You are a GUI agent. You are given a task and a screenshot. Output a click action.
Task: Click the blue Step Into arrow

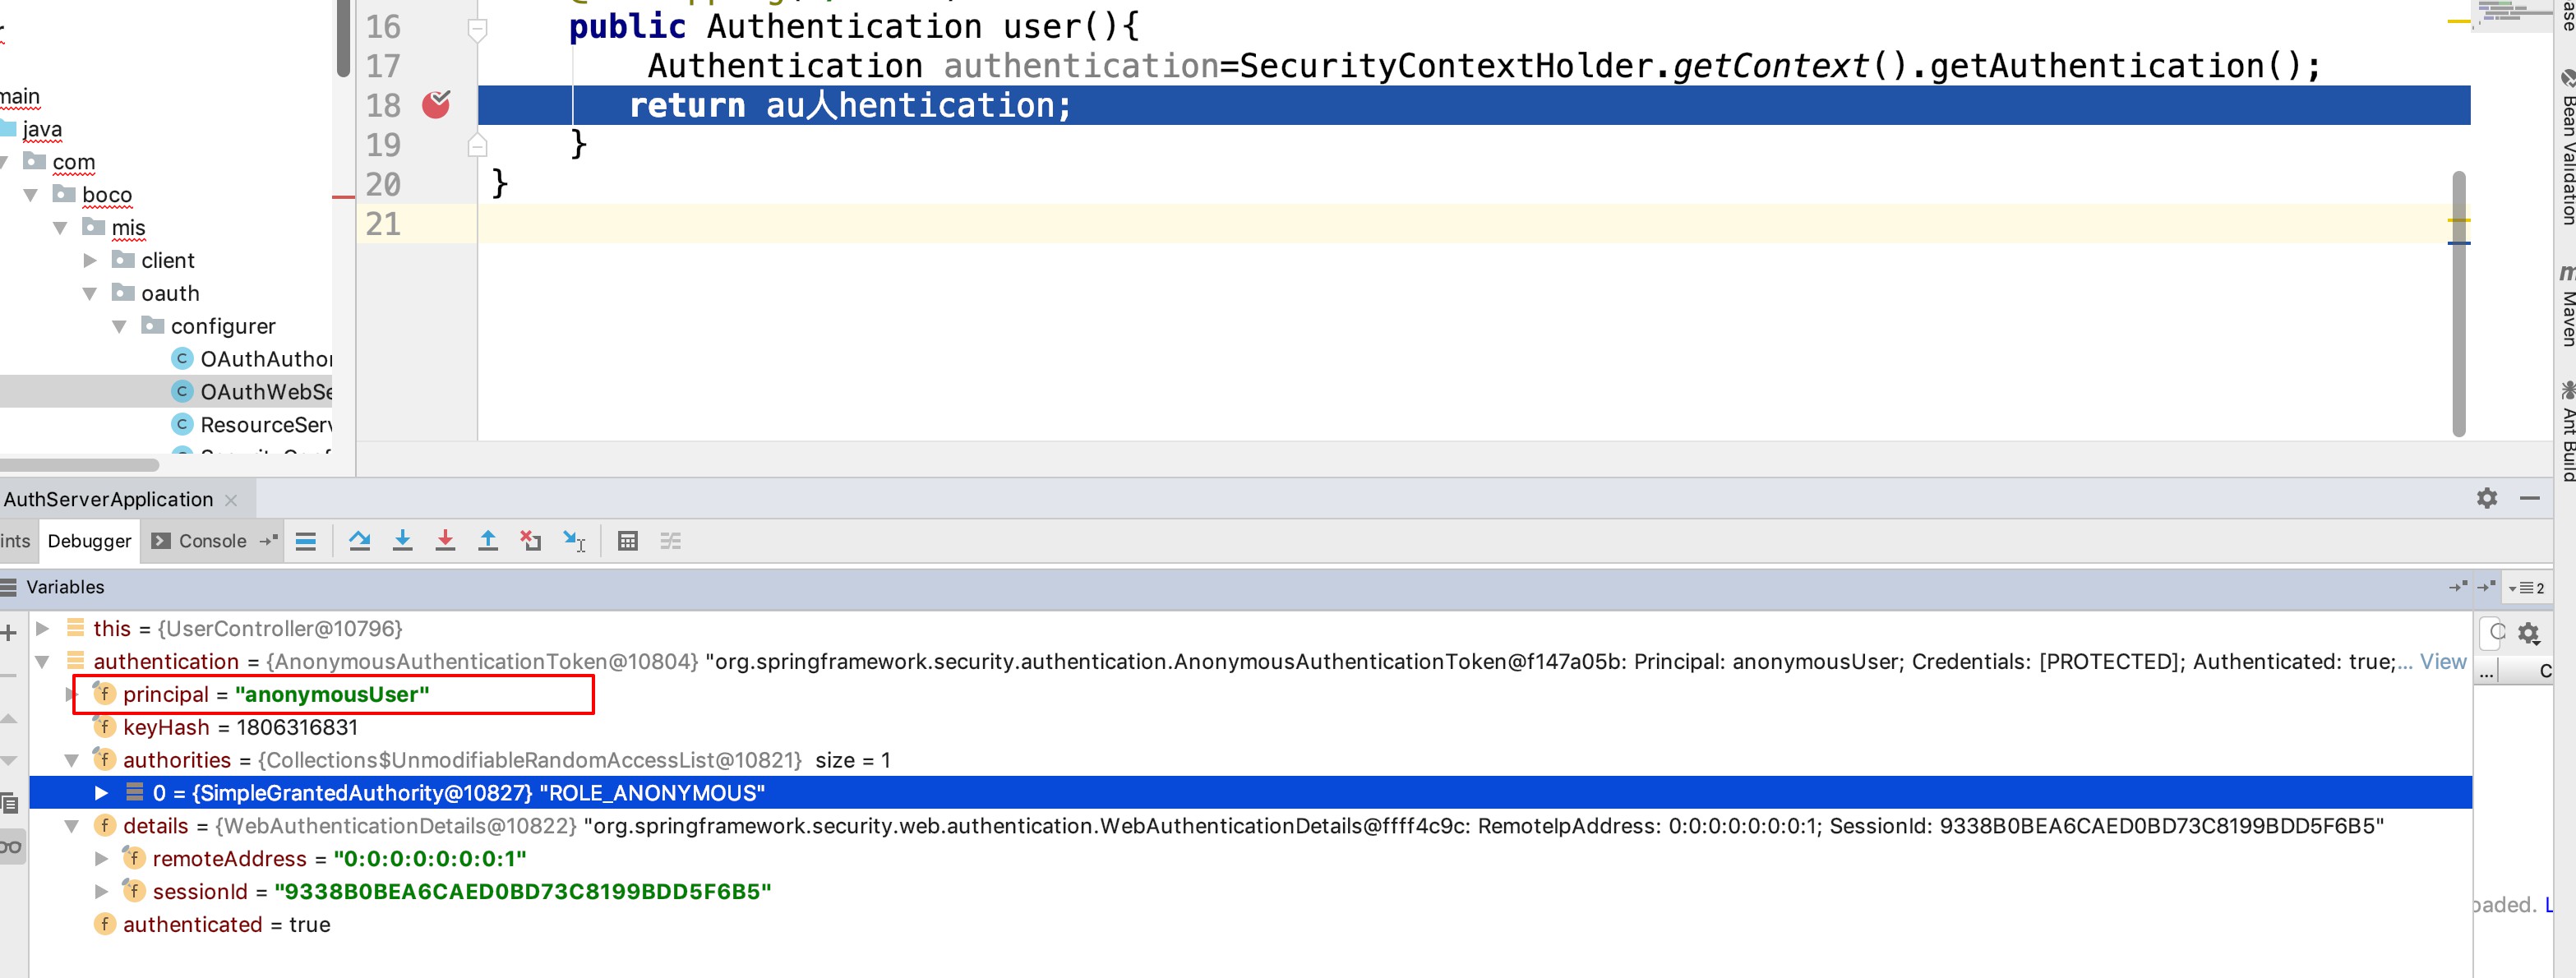pyautogui.click(x=402, y=541)
